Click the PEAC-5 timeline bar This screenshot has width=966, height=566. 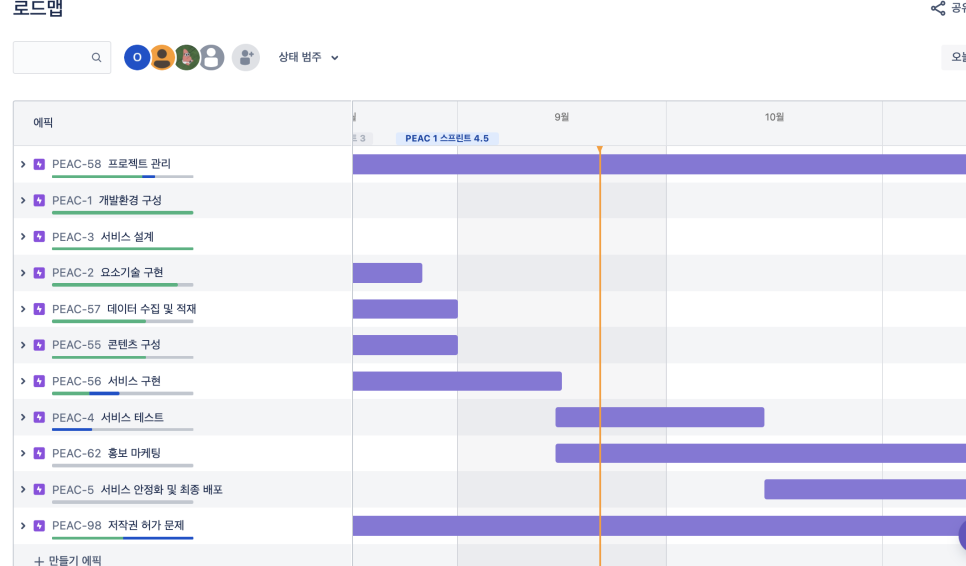(x=864, y=489)
